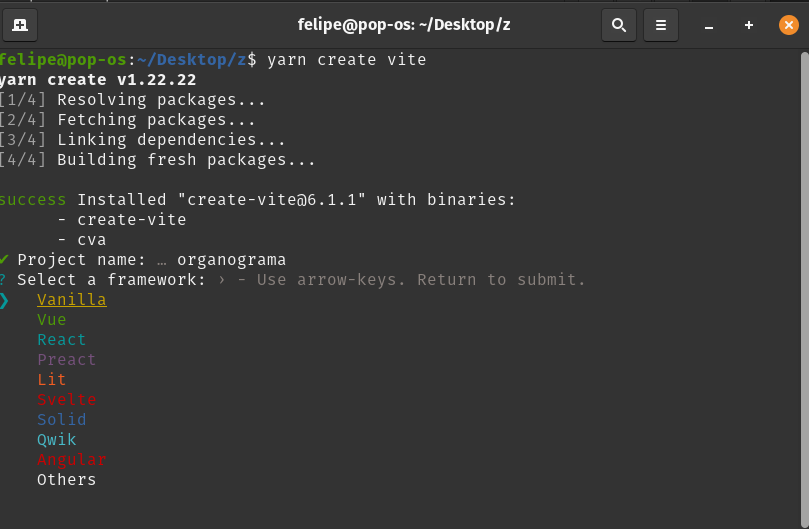Choose React from the framework list
Image resolution: width=809 pixels, height=529 pixels.
62,340
